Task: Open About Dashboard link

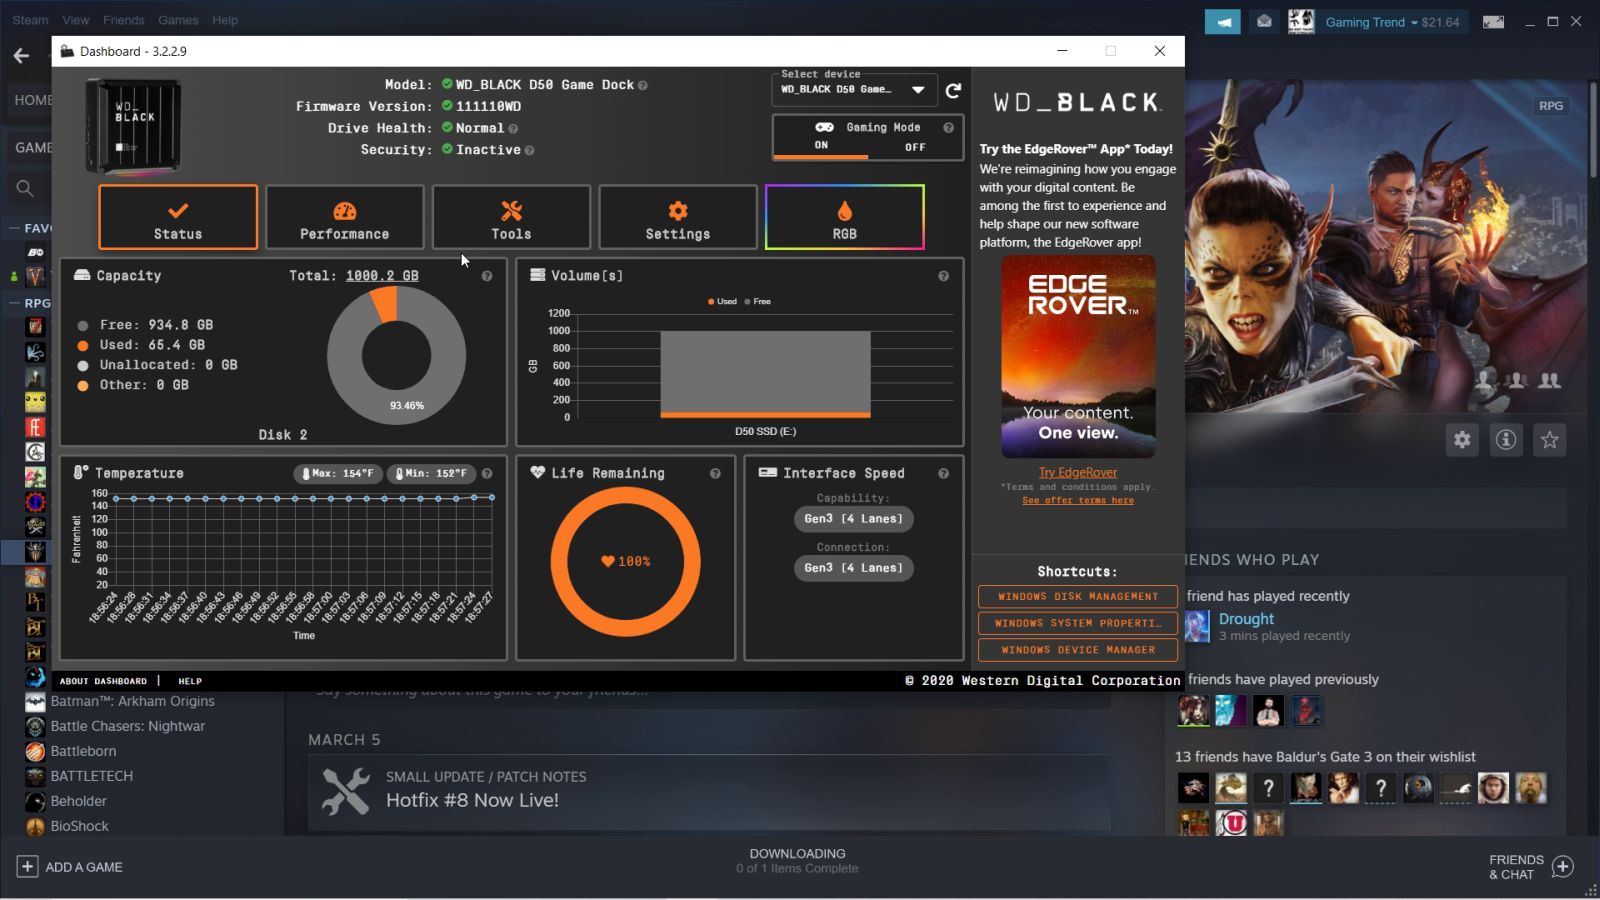Action: (103, 681)
